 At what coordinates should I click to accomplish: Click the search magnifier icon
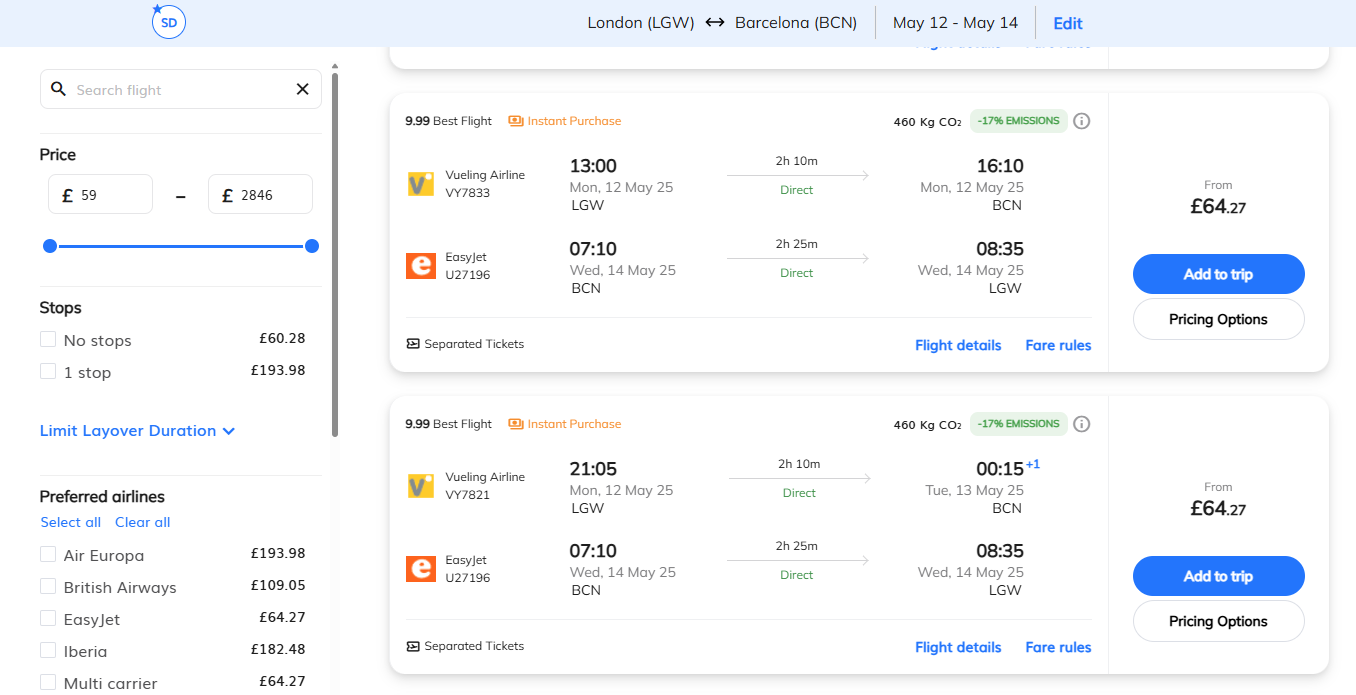pos(58,89)
